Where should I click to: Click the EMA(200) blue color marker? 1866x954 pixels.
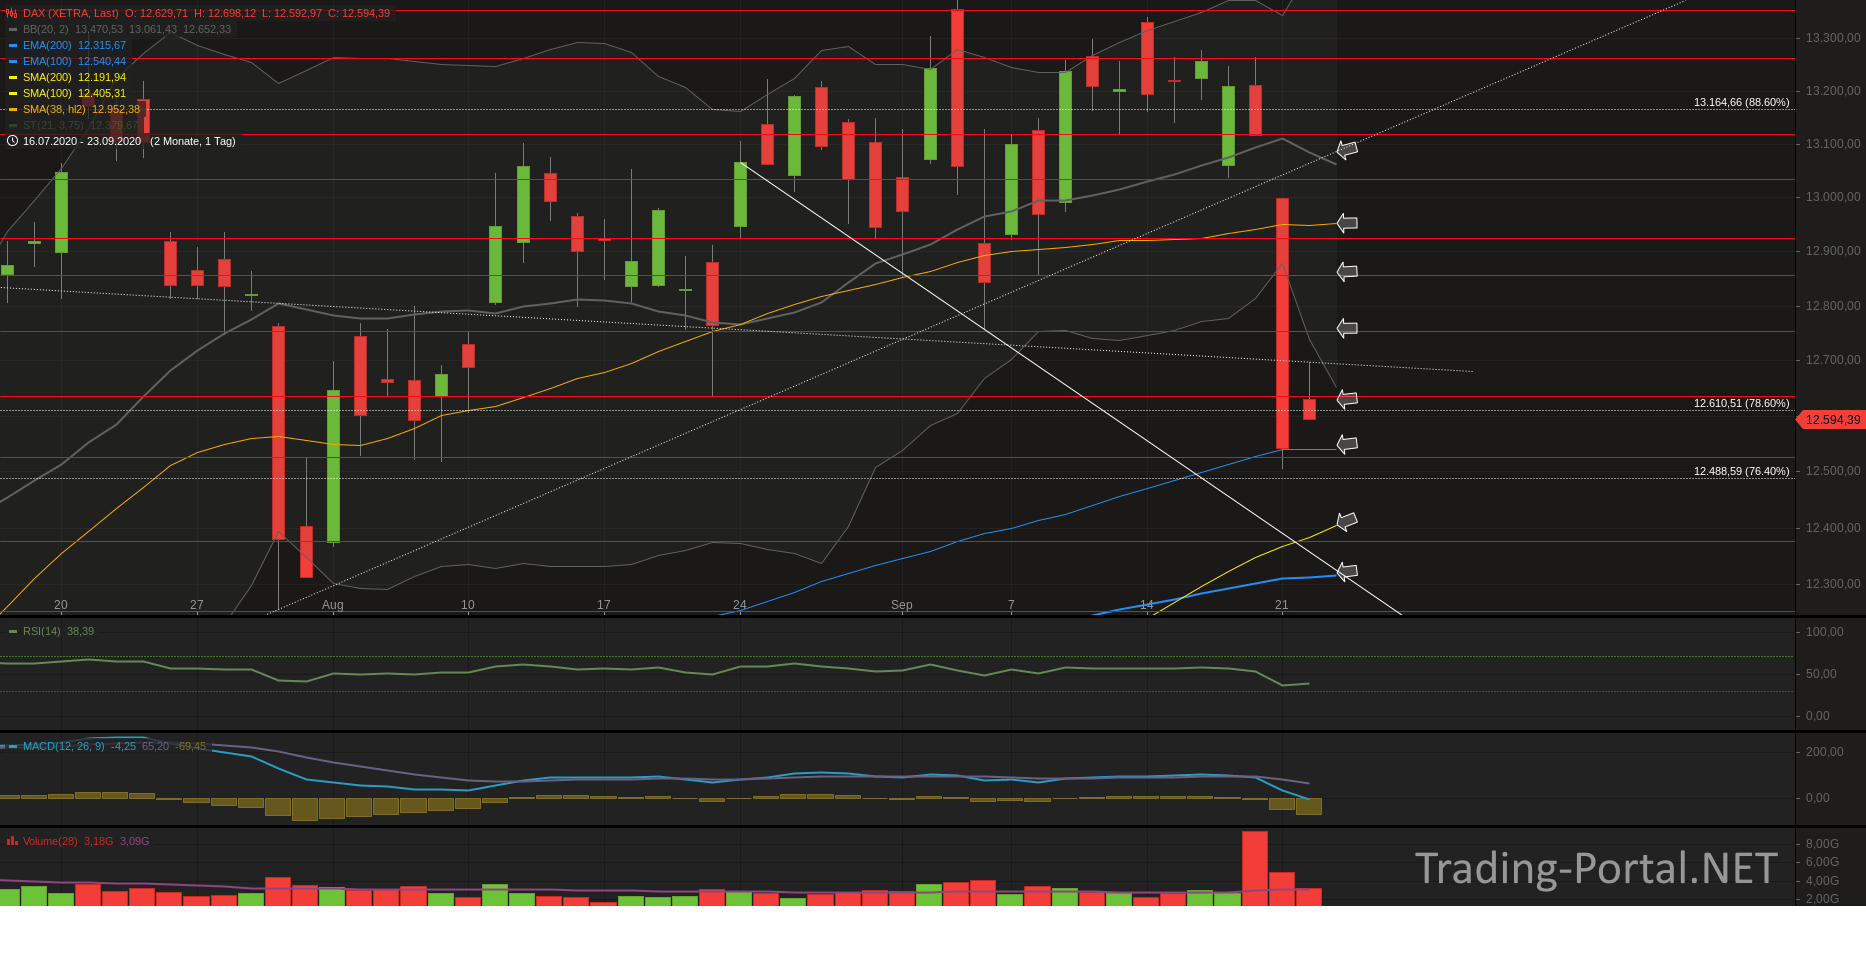click(x=13, y=45)
